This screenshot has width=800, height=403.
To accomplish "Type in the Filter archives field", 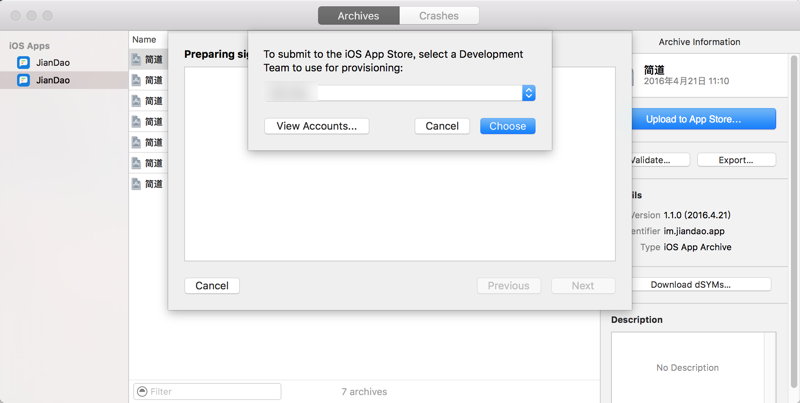I will pos(212,391).
